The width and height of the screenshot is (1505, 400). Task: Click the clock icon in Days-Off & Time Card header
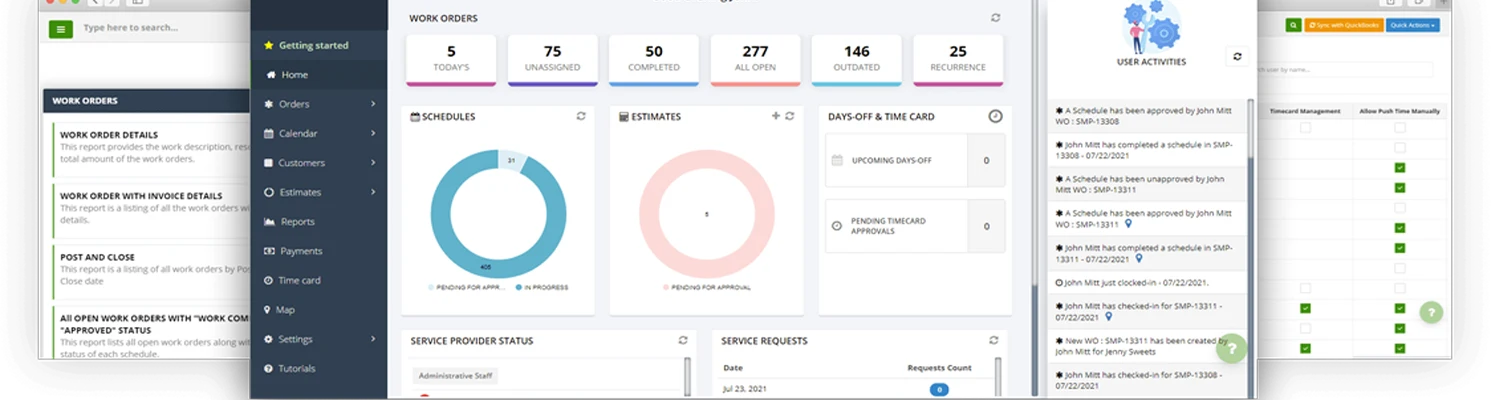point(995,116)
